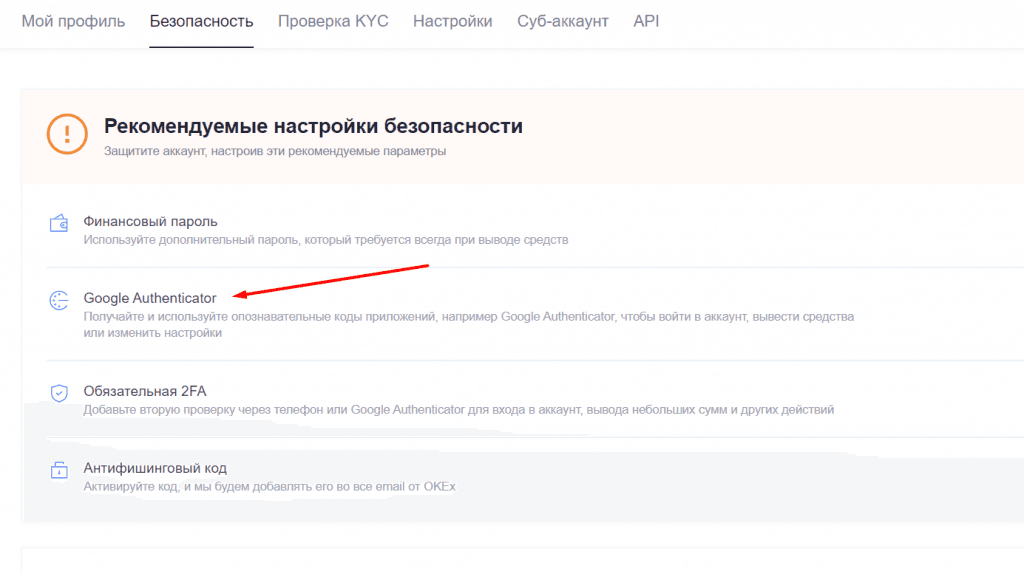1024x574 pixels.
Task: Click the orange warning exclamation icon
Action: 67,134
